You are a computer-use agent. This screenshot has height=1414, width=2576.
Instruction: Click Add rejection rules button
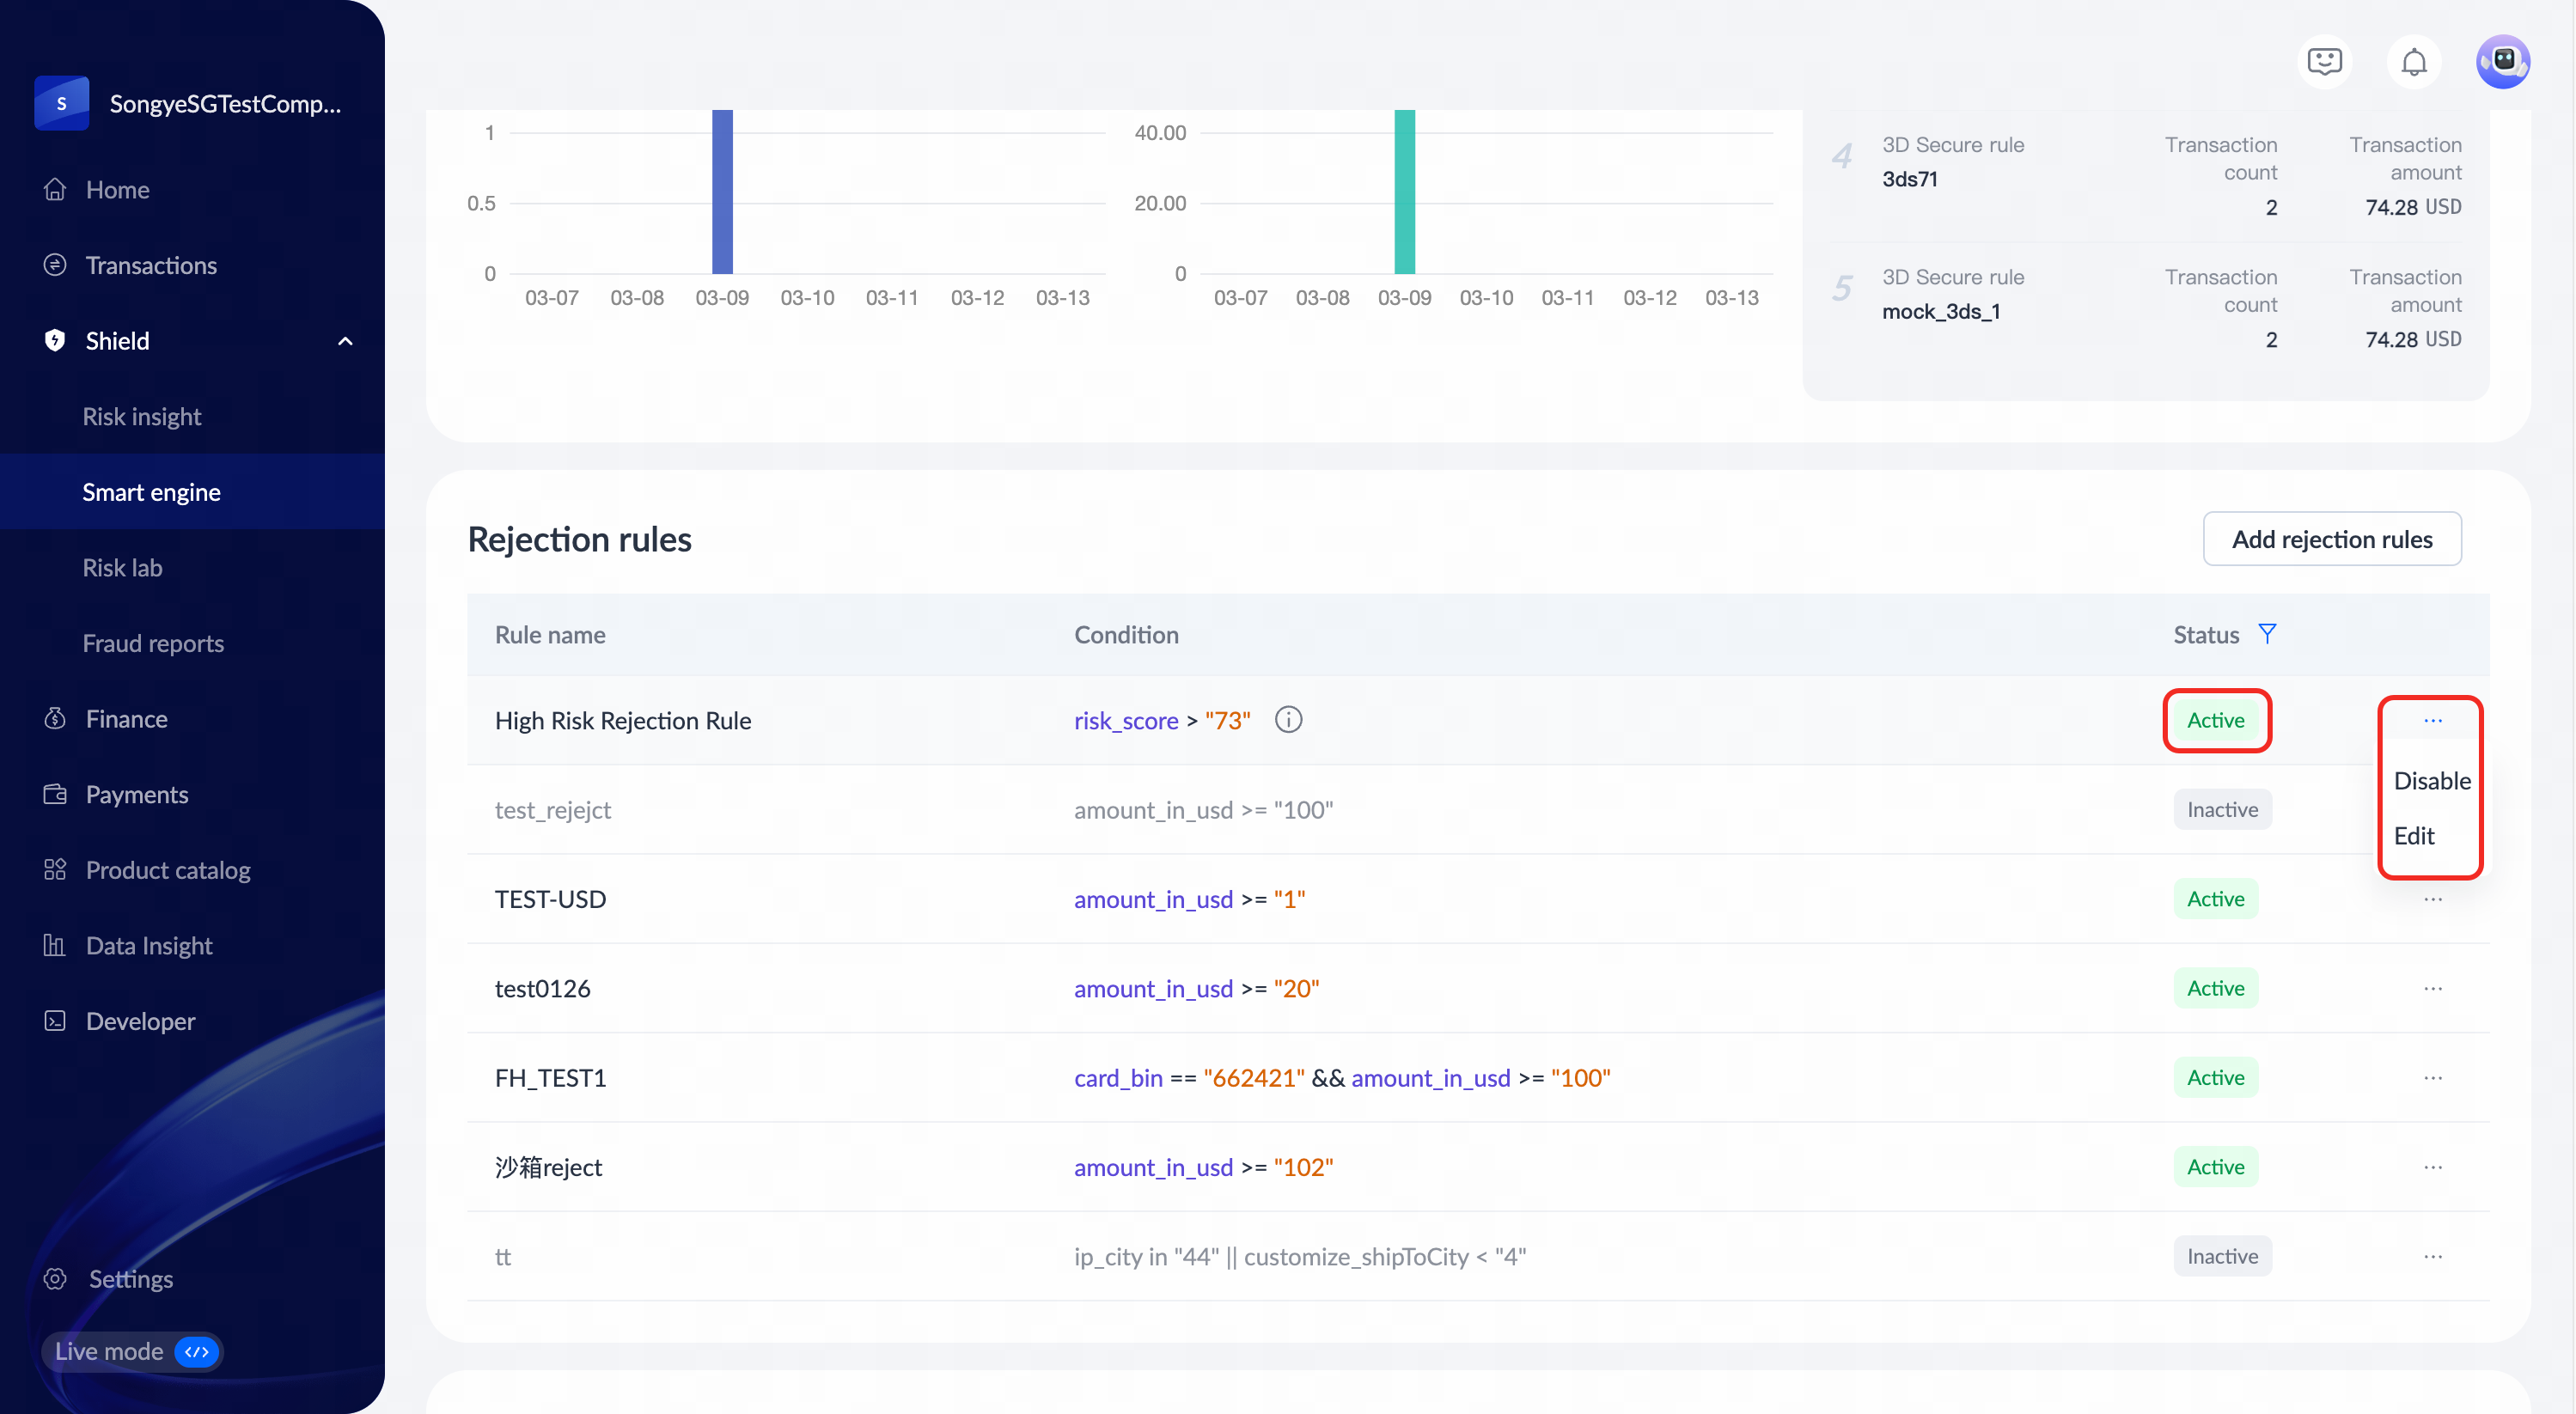pyautogui.click(x=2331, y=539)
